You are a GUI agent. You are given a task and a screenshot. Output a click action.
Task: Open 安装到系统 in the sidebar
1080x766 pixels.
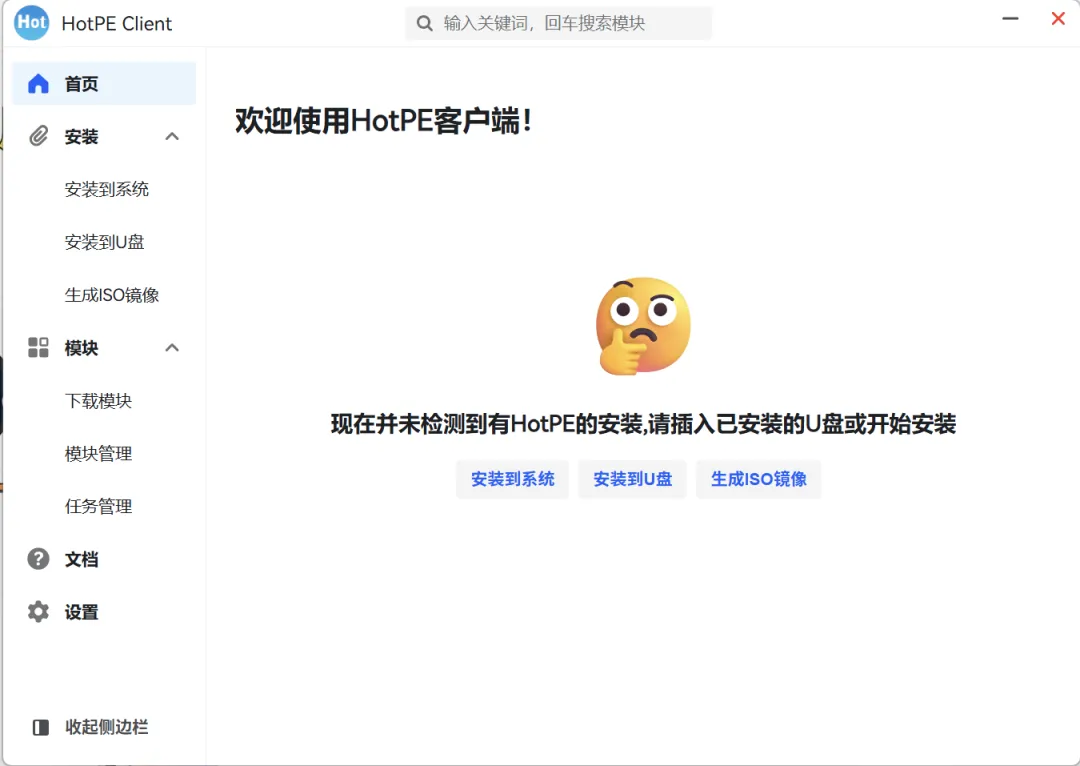[107, 189]
